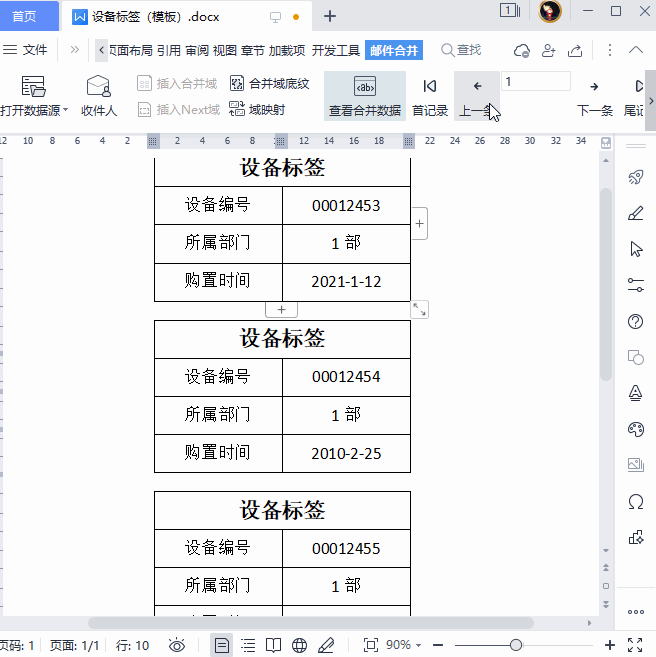Click the Insert Merge Field button
Viewport: 656px width, 657px height.
(177, 83)
